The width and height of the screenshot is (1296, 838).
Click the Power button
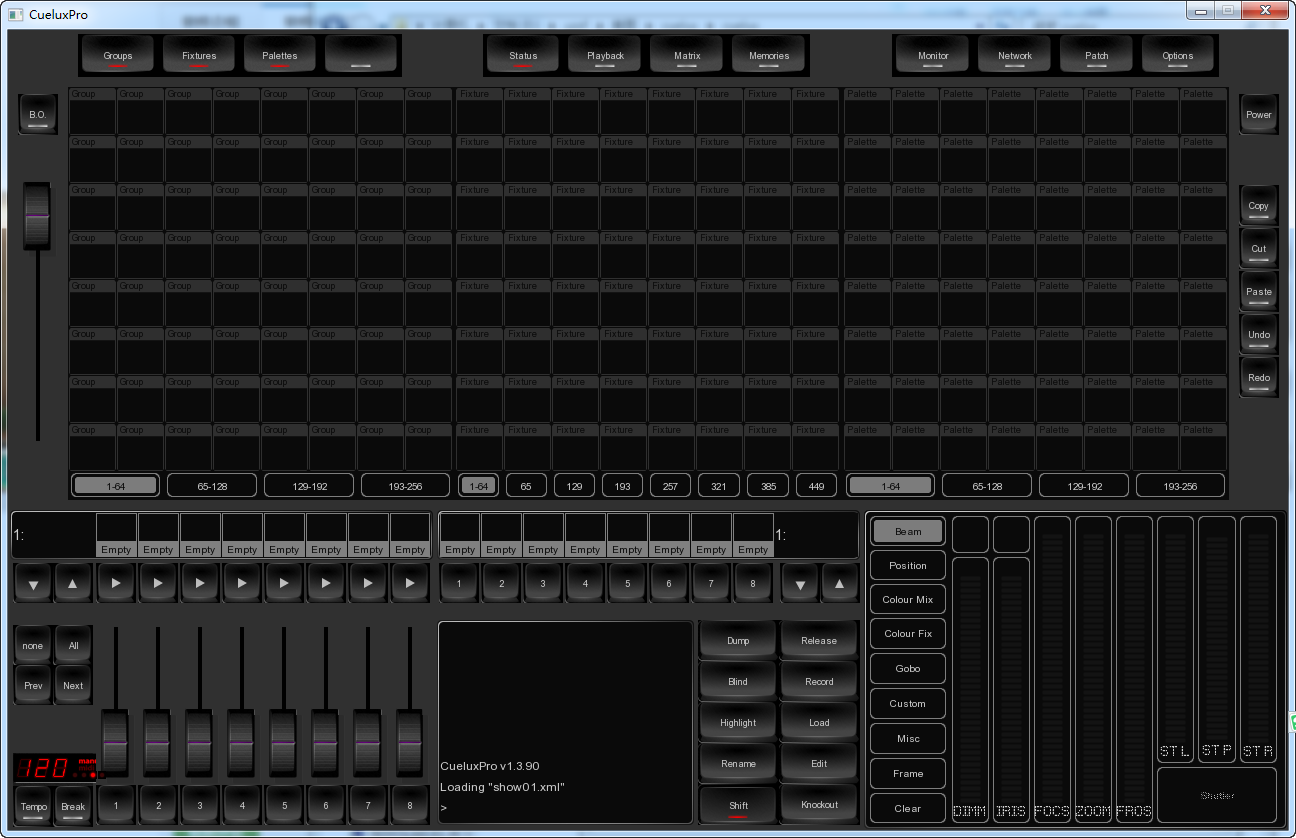click(x=1259, y=115)
